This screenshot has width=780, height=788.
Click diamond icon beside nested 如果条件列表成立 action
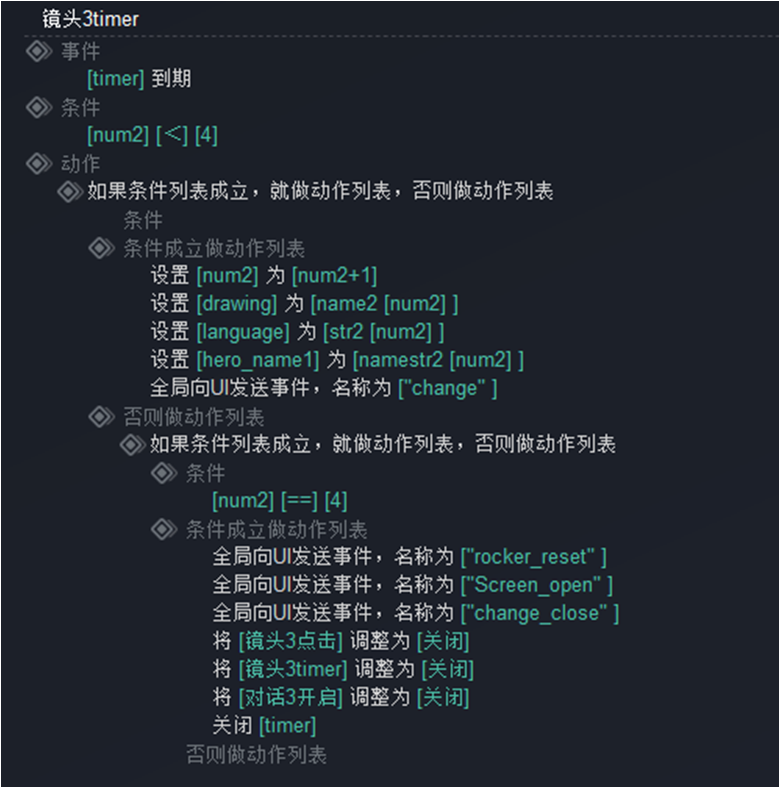(132, 445)
